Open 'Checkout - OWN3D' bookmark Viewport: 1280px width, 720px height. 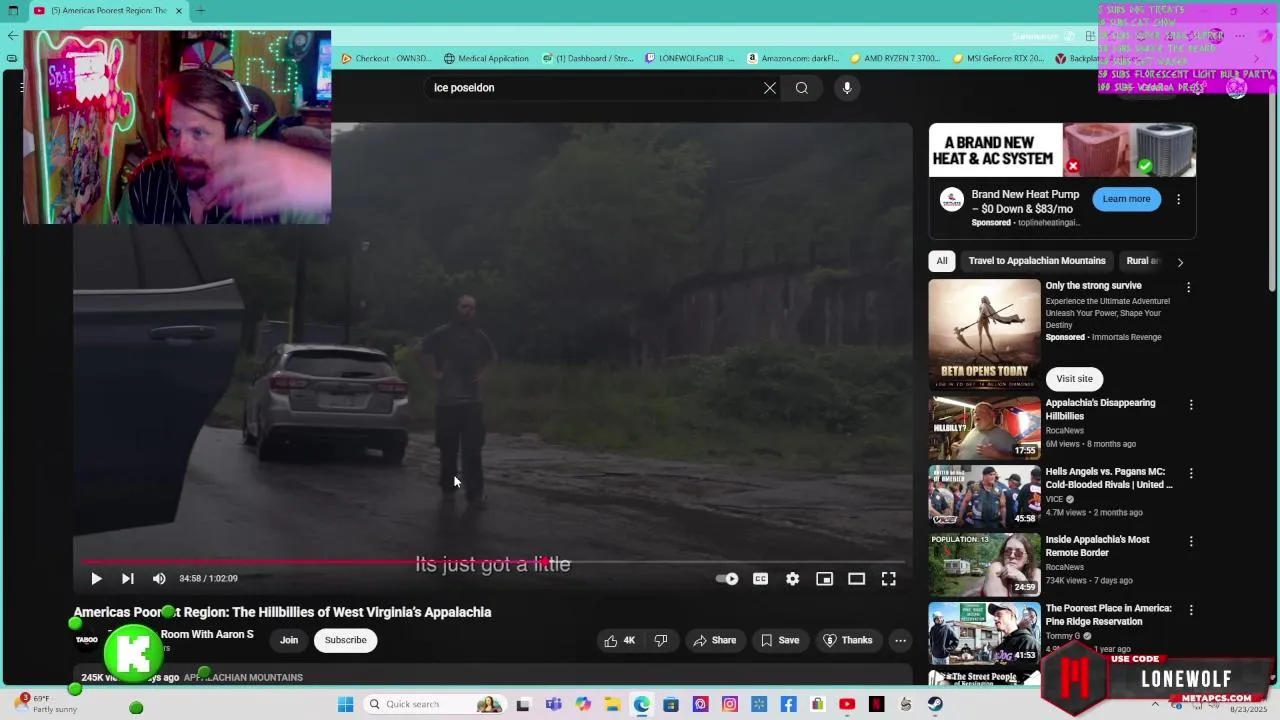tap(386, 58)
